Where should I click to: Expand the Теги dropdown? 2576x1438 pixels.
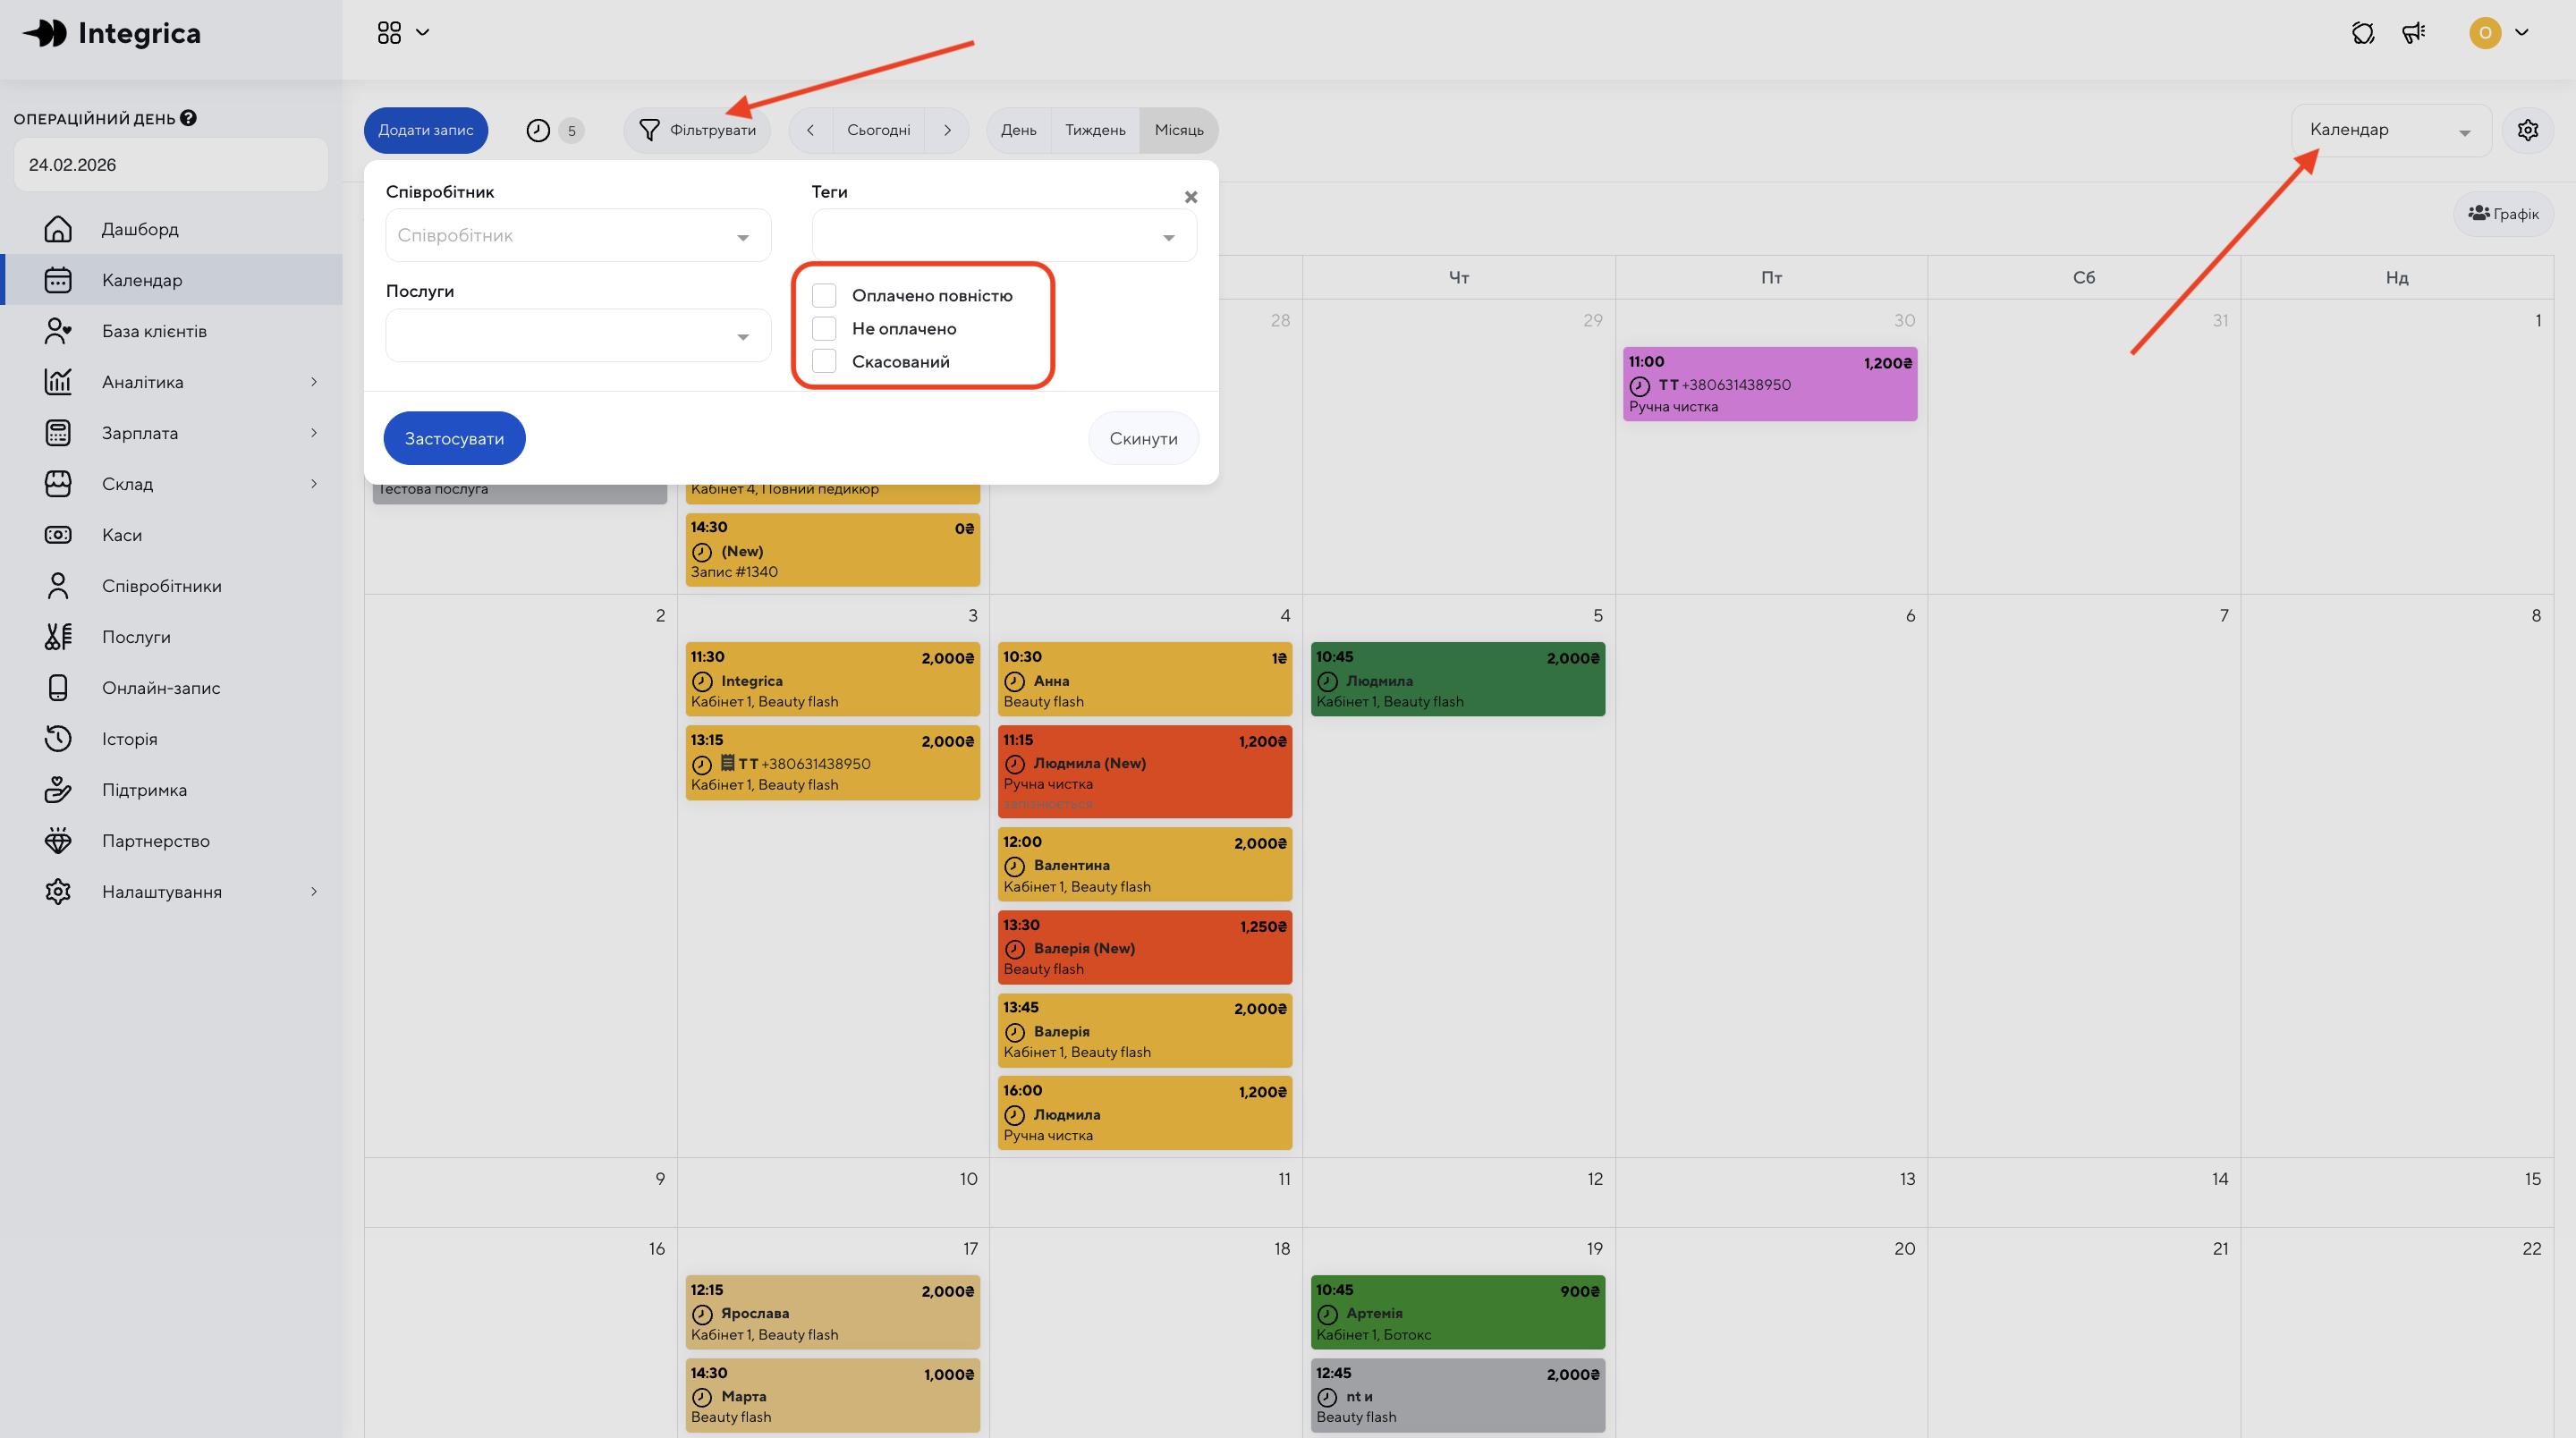pyautogui.click(x=1003, y=236)
